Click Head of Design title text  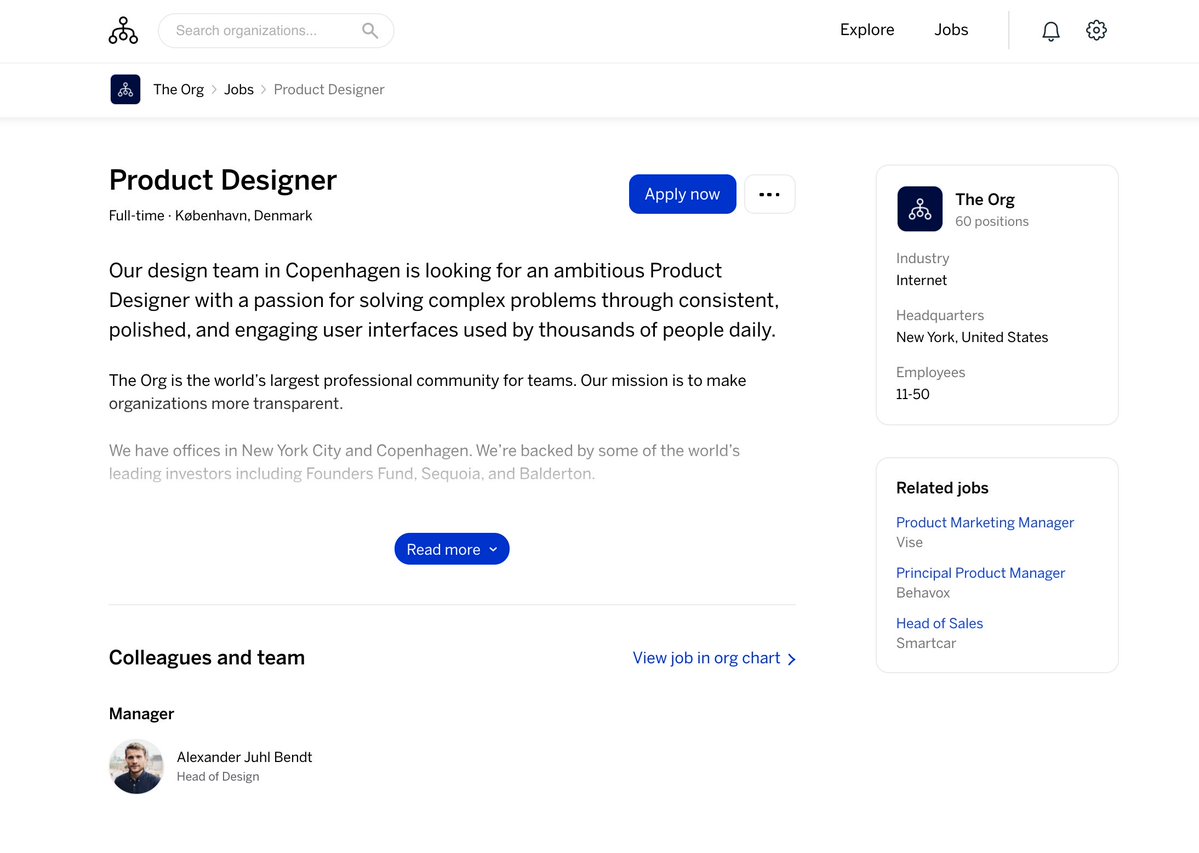[x=218, y=777]
